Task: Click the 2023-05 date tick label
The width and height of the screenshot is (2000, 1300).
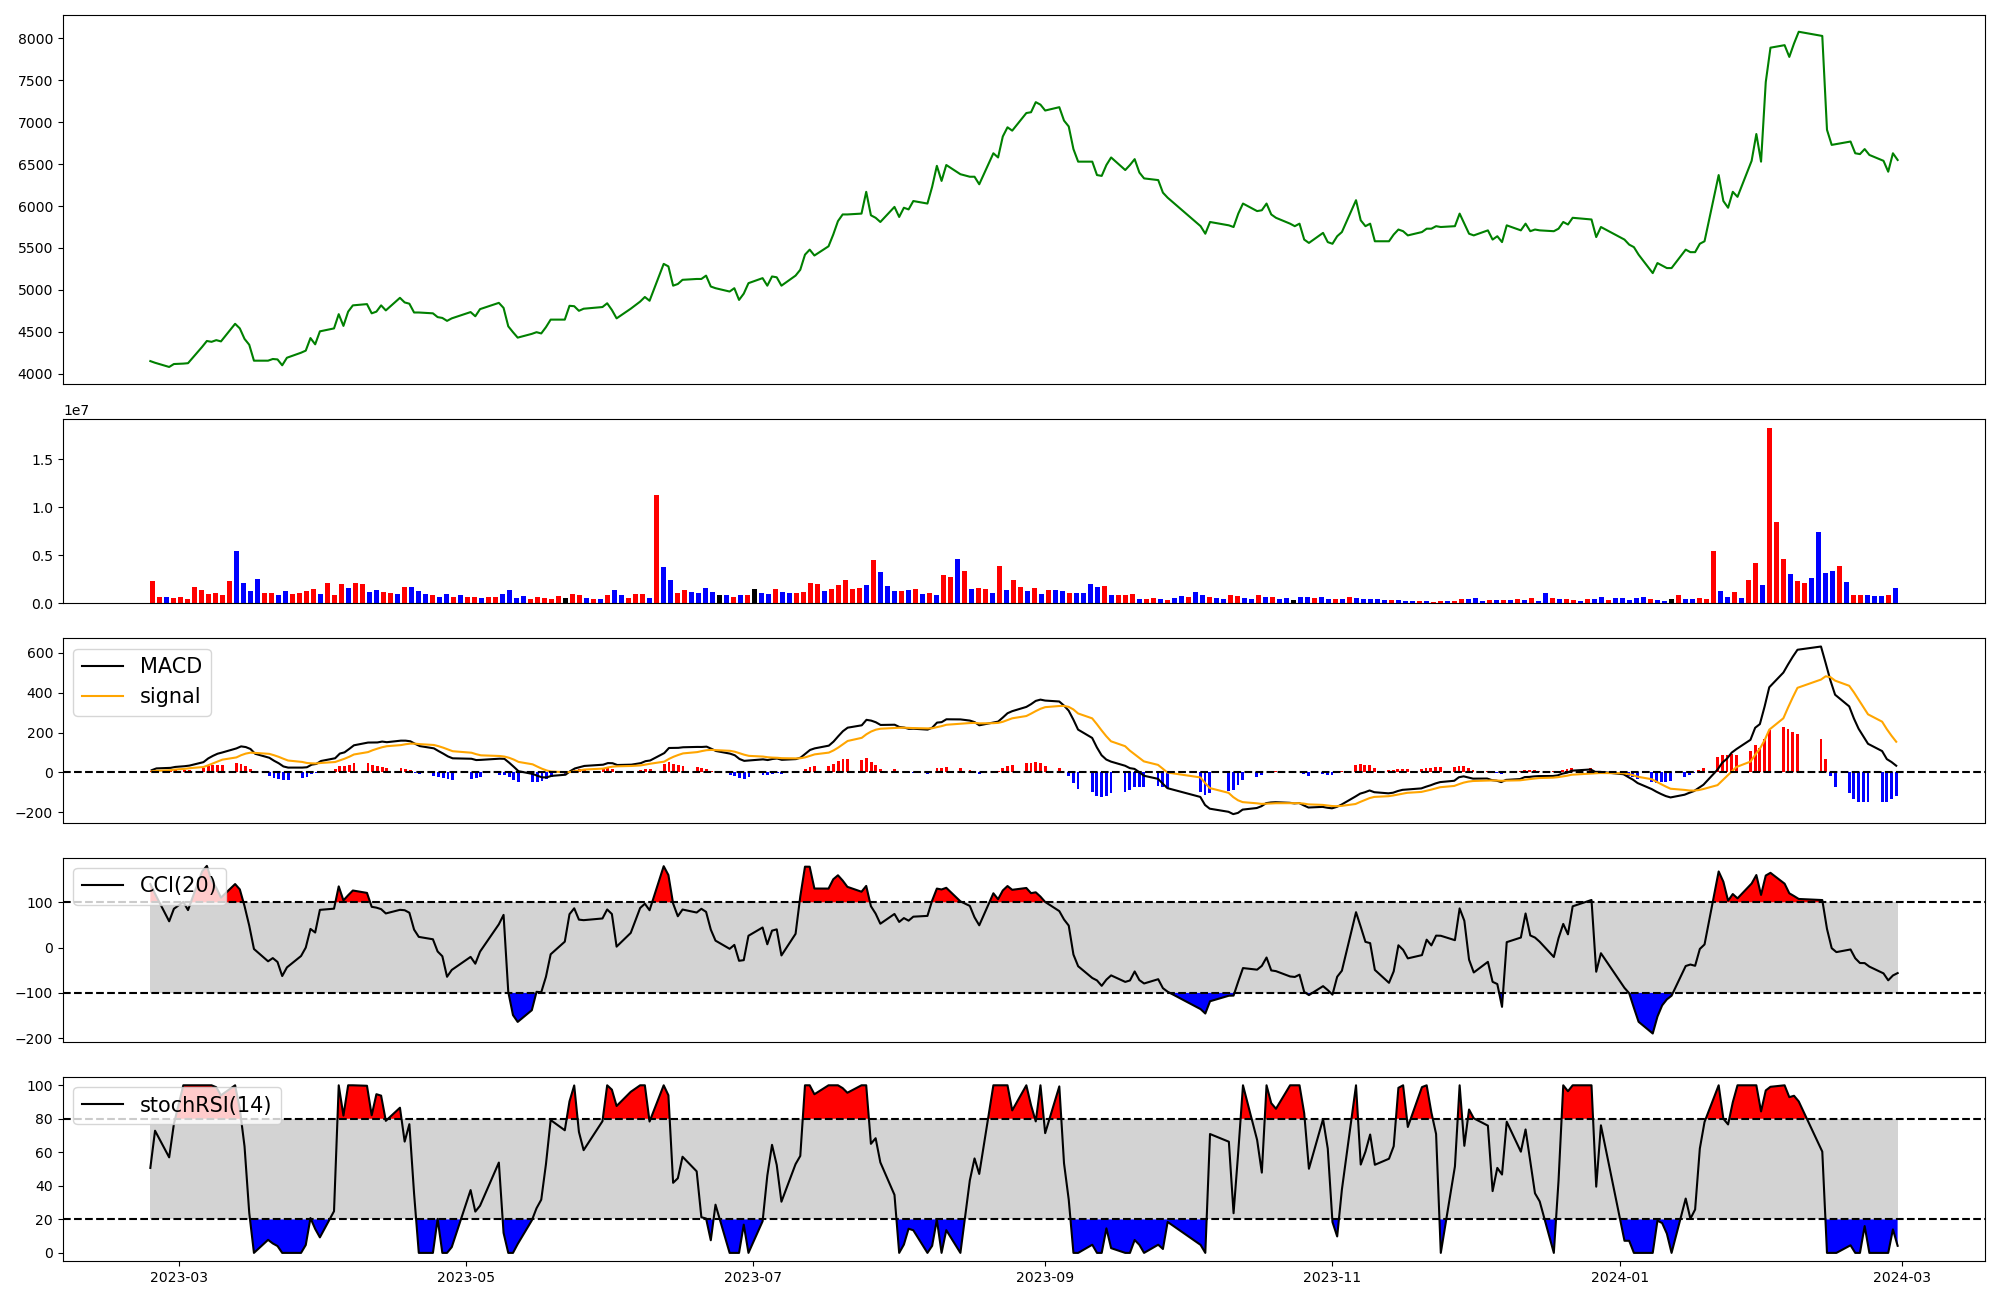Action: (466, 1276)
